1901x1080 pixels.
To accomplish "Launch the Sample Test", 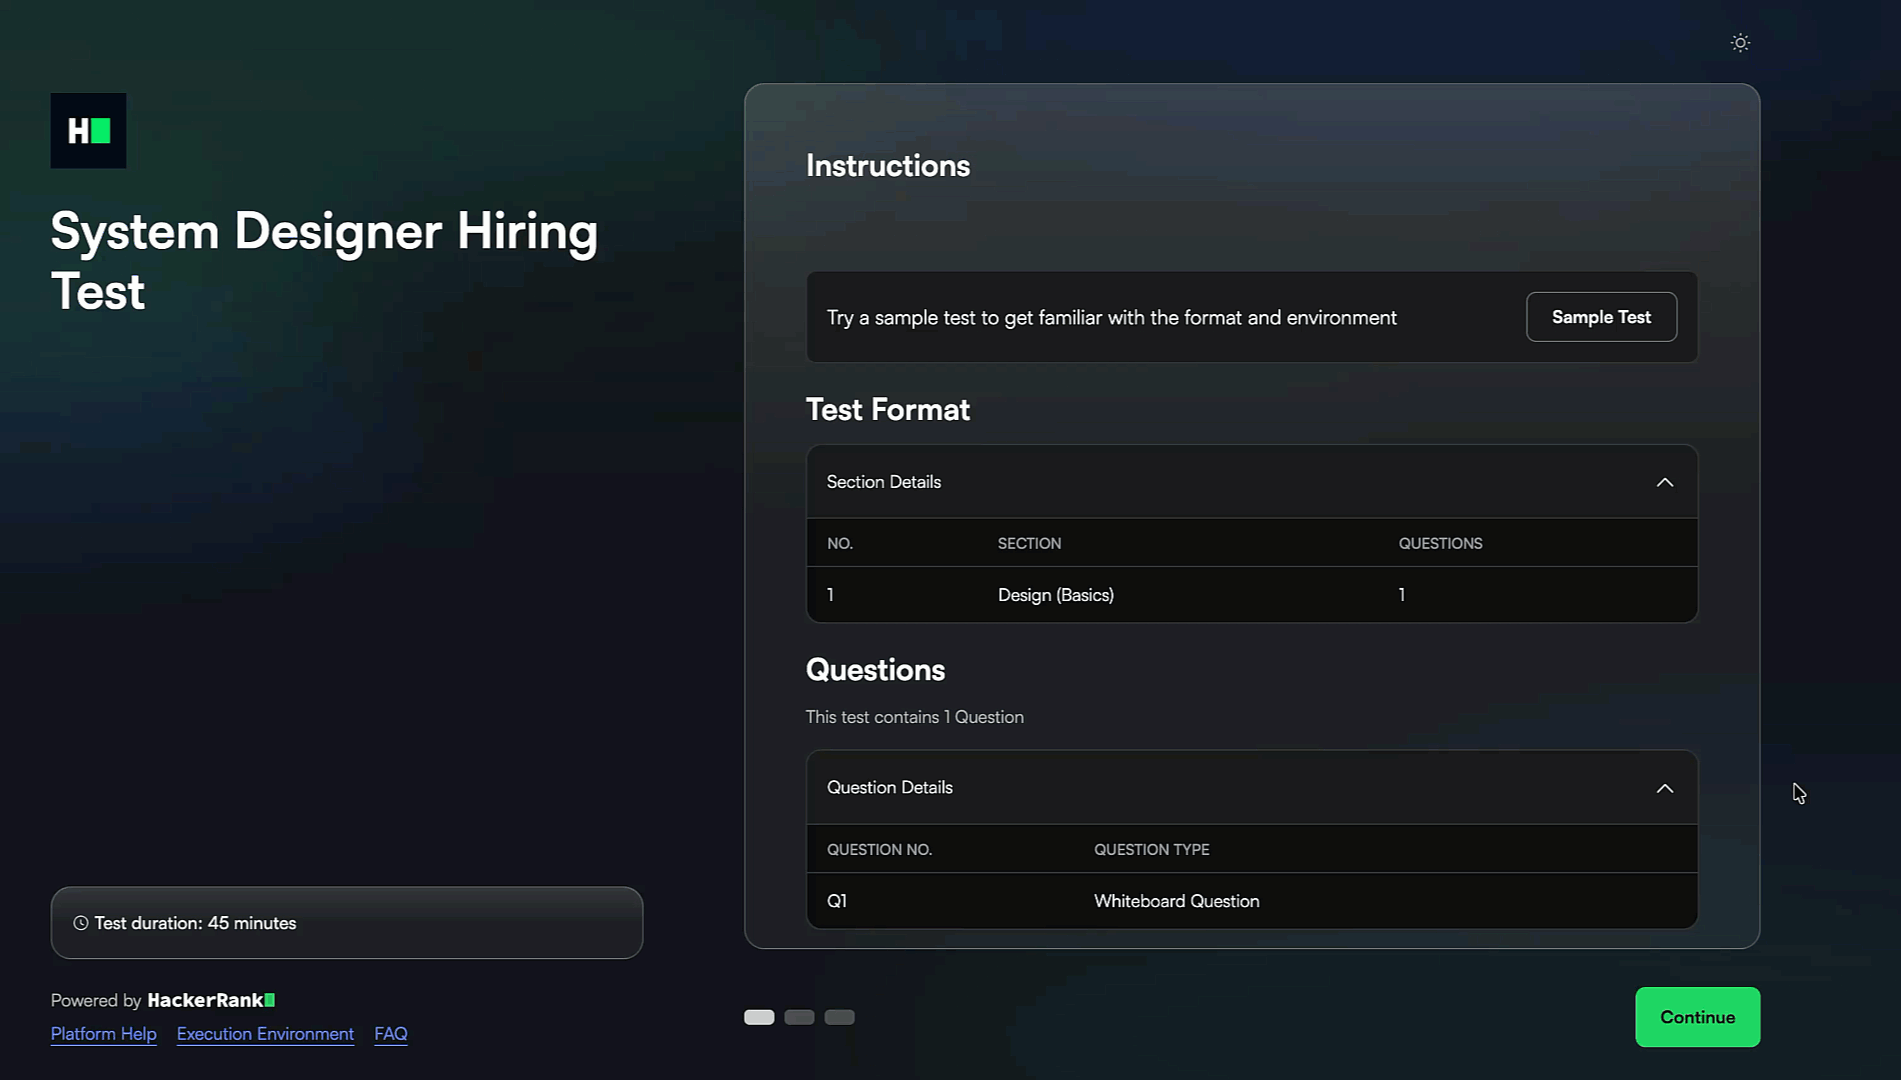I will tap(1601, 317).
